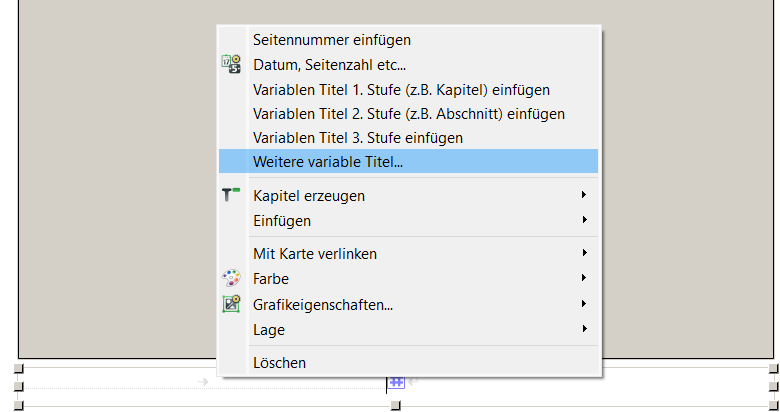Click the calendar icon beside Datum, Seitenzahl etc.
Screen dimensions: 780x412
coord(231,64)
